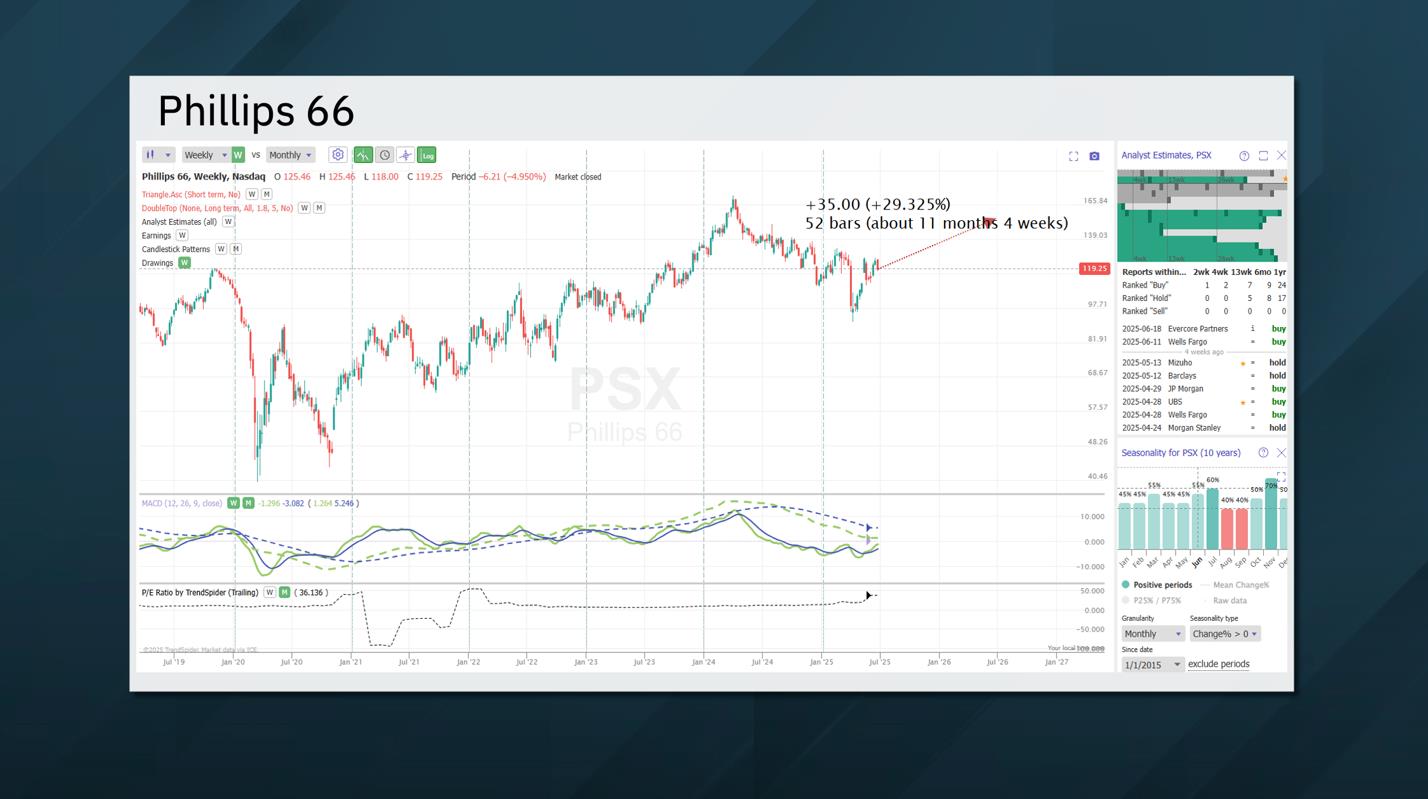Click the Earnings indicator label
Image resolution: width=1428 pixels, height=799 pixels.
(x=156, y=236)
